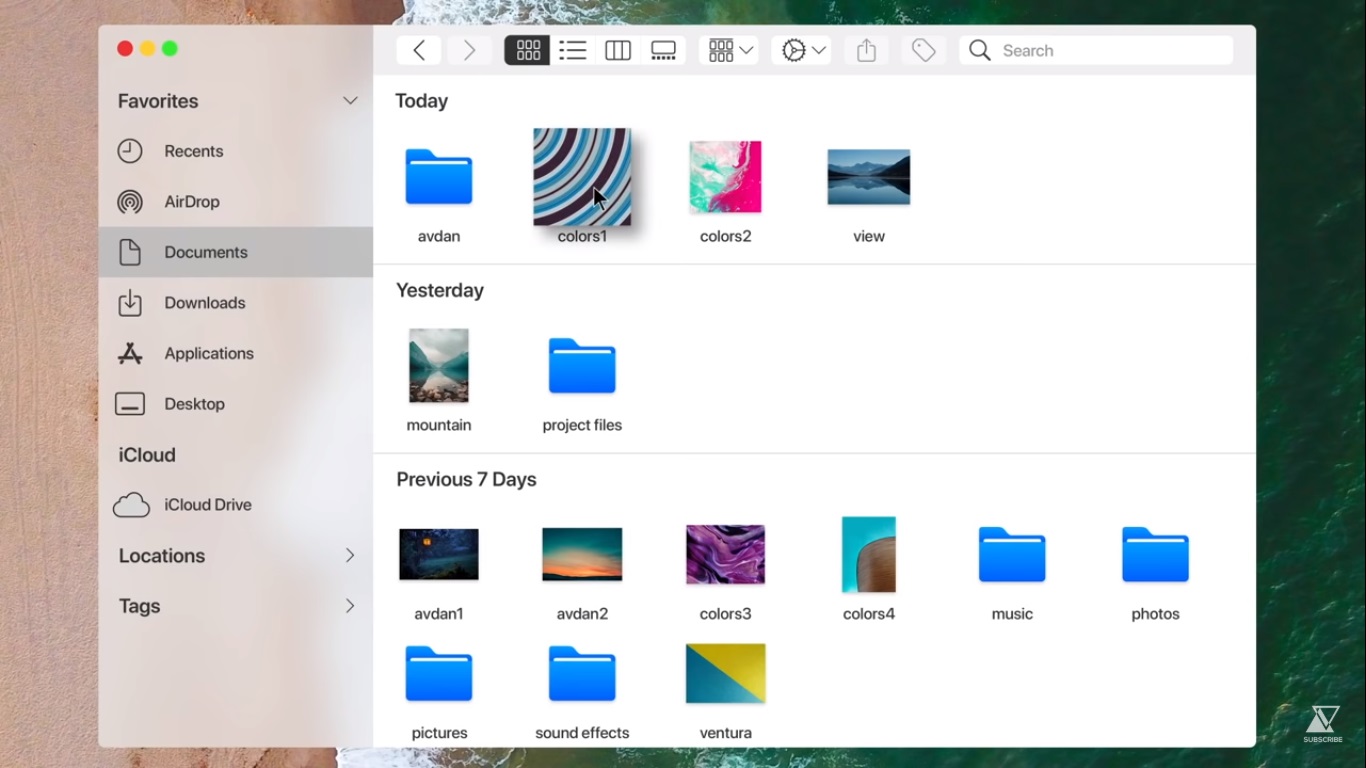
Task: Click the forward navigation arrow
Action: 469,51
